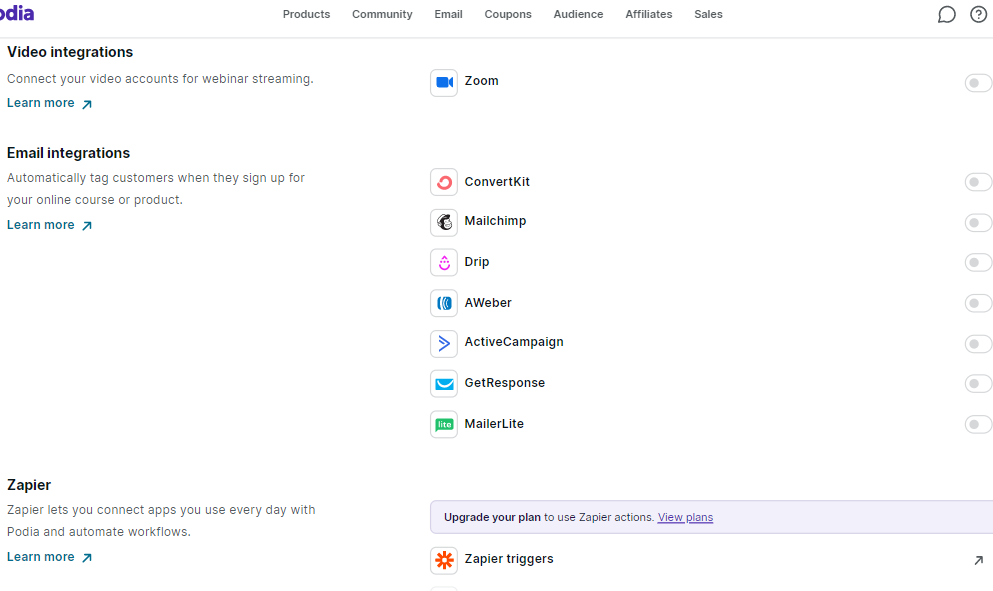Click the GetResponse label

point(505,383)
